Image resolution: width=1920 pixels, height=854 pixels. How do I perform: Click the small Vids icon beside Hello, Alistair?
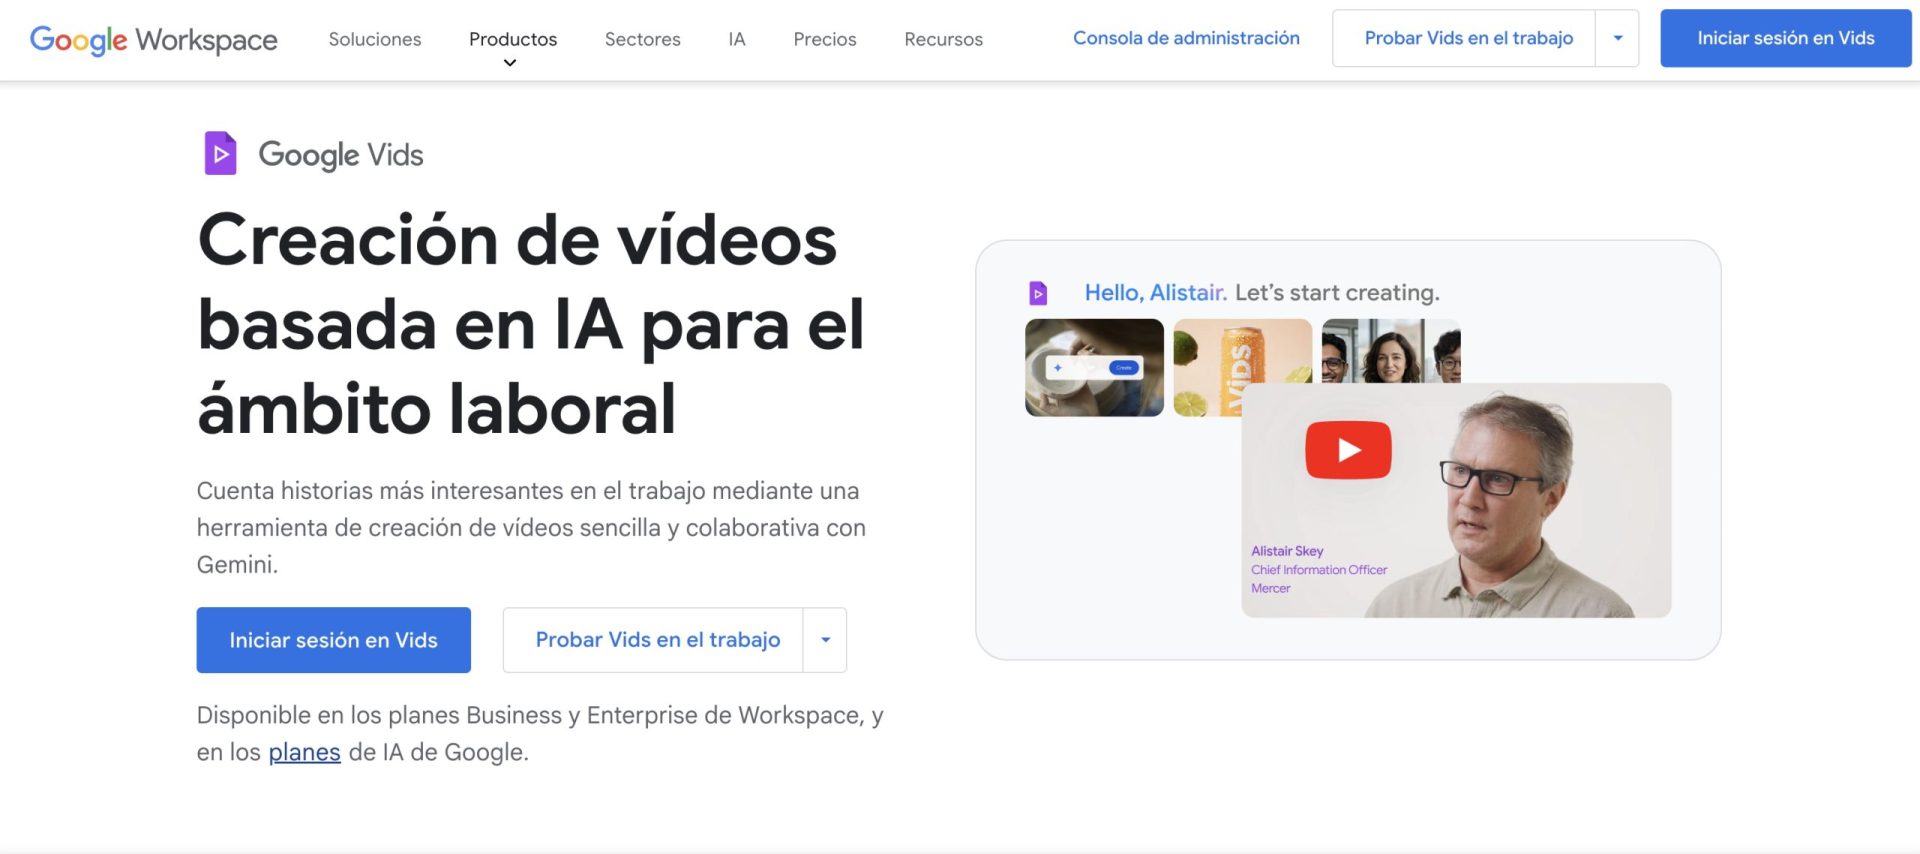pyautogui.click(x=1038, y=293)
